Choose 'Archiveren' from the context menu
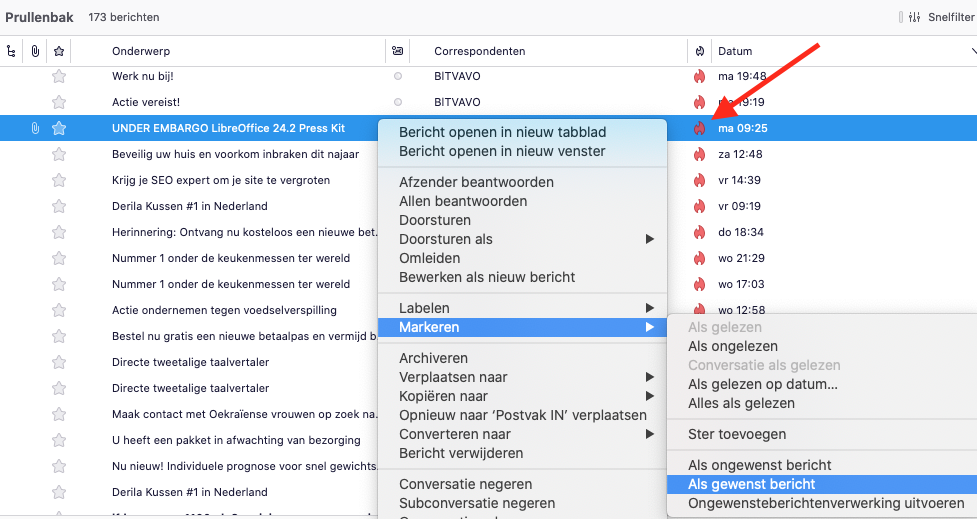 click(x=433, y=358)
